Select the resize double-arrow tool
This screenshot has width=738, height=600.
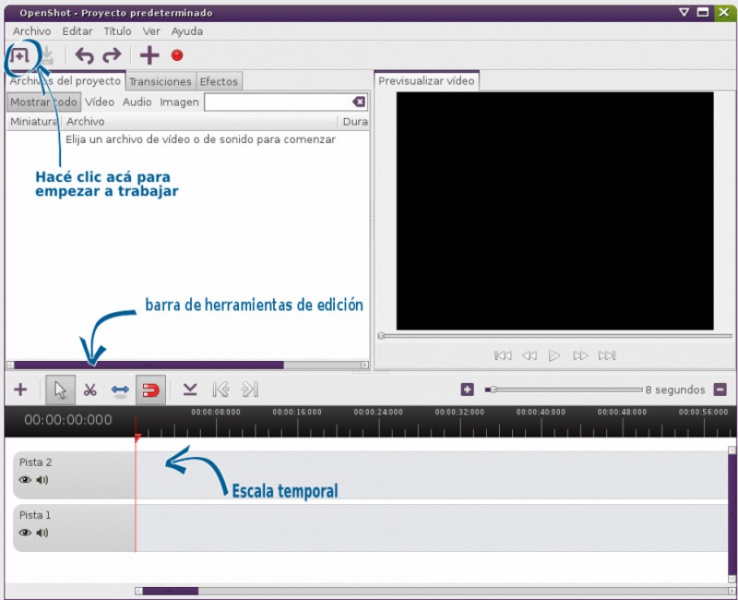coord(120,390)
